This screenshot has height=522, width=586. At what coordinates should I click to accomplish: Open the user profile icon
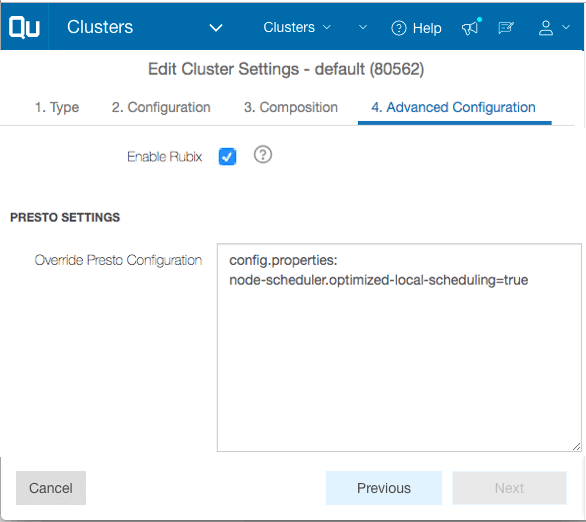(546, 28)
